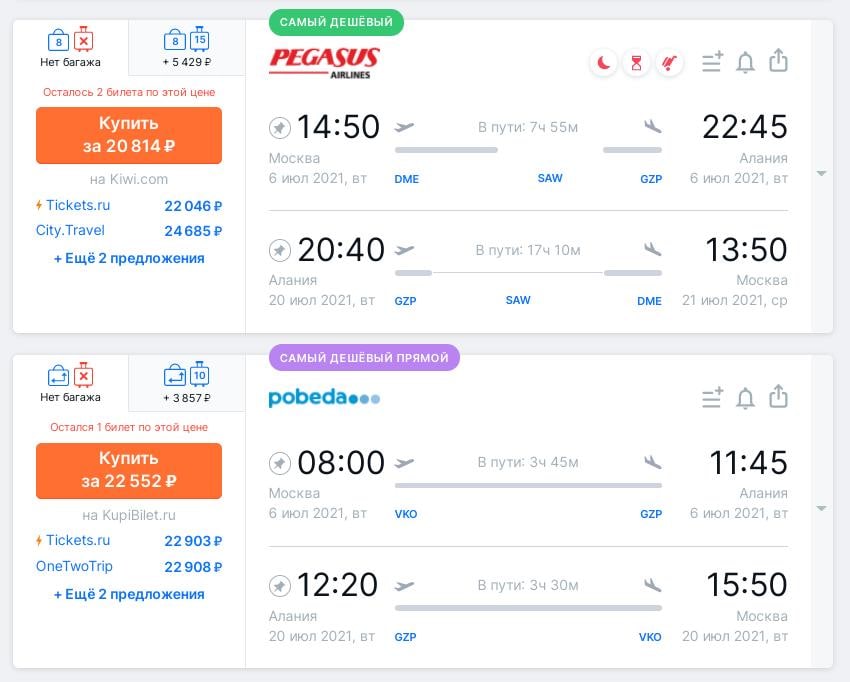Viewport: 850px width, 682px height.
Task: Pin the 08:00 Pobeda departure flight
Action: click(280, 464)
